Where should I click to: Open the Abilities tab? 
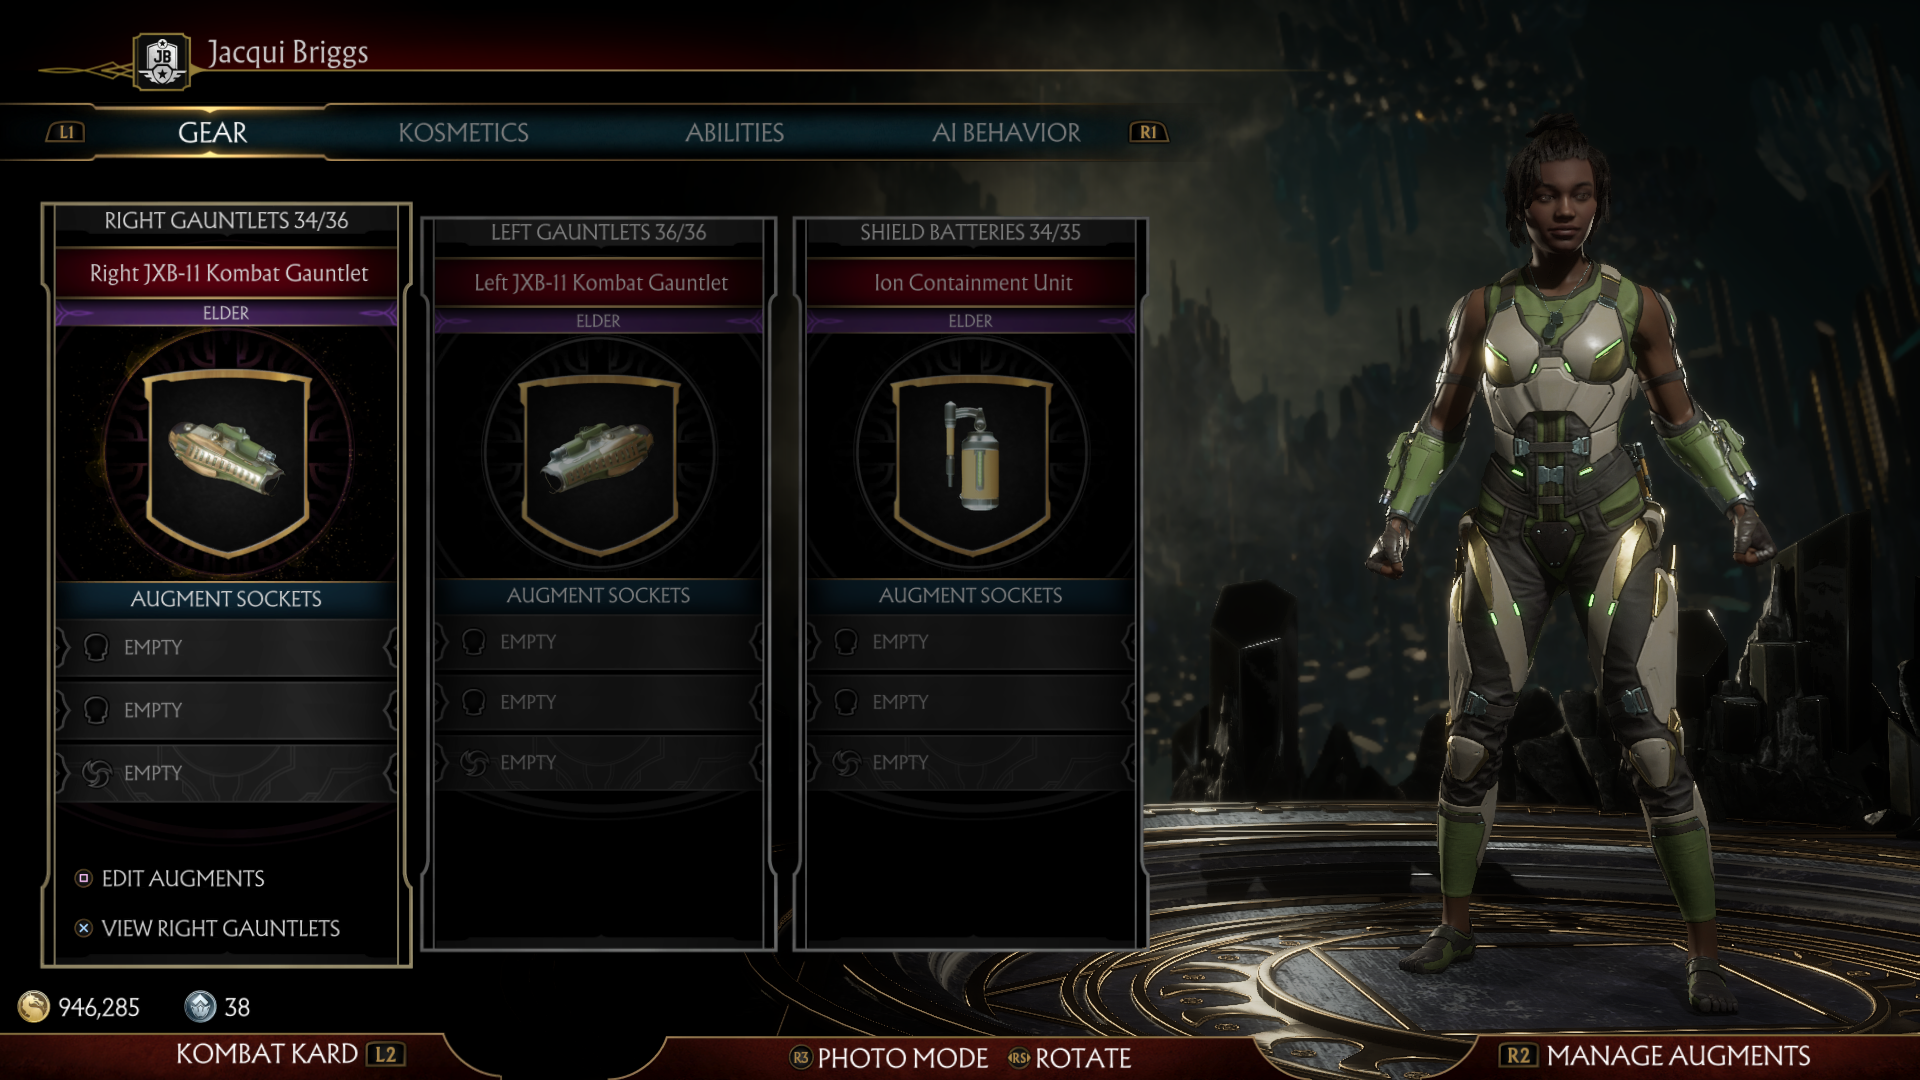point(735,133)
